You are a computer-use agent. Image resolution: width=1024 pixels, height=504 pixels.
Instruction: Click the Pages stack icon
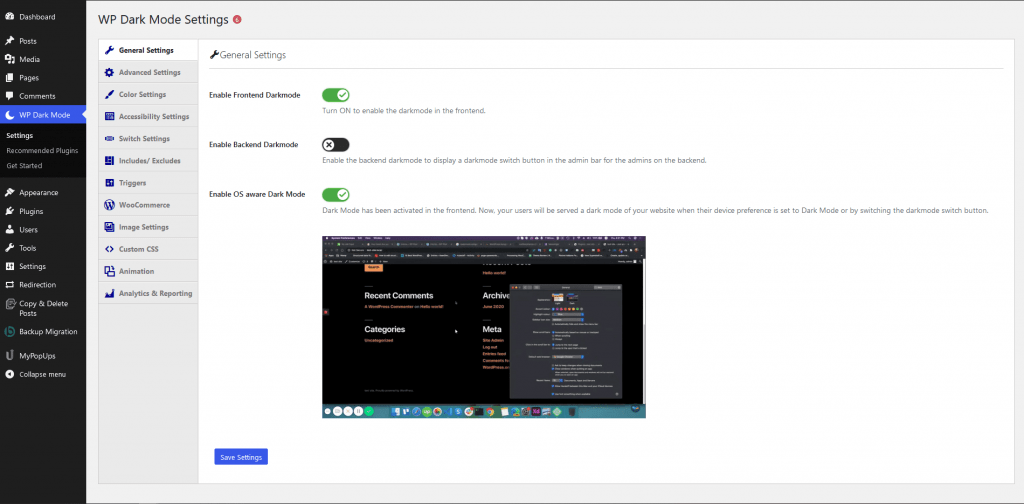pos(10,77)
